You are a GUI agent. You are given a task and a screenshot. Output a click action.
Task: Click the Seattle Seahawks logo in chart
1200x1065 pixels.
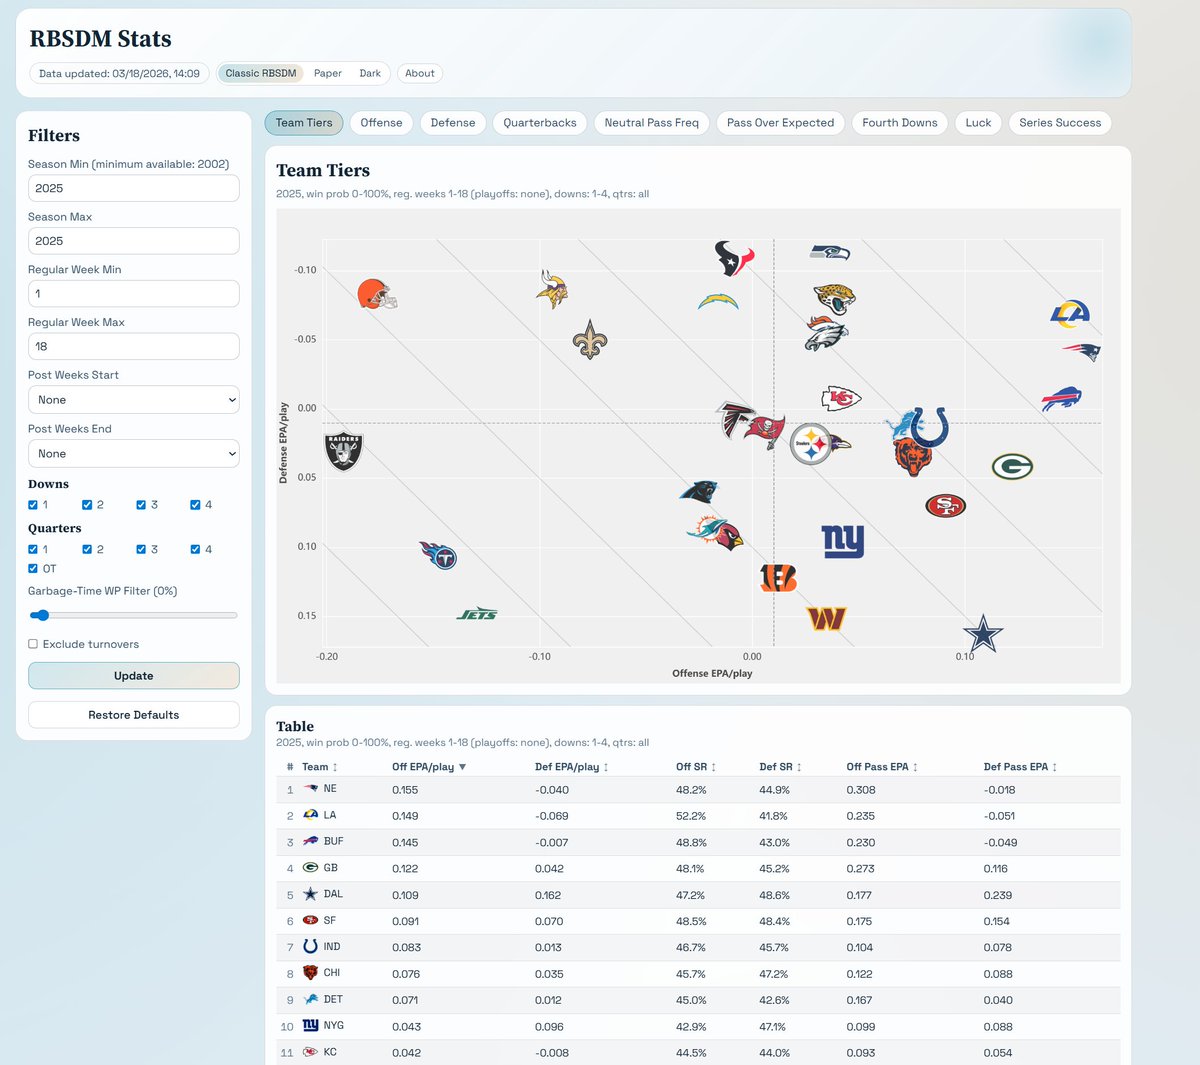pos(830,253)
